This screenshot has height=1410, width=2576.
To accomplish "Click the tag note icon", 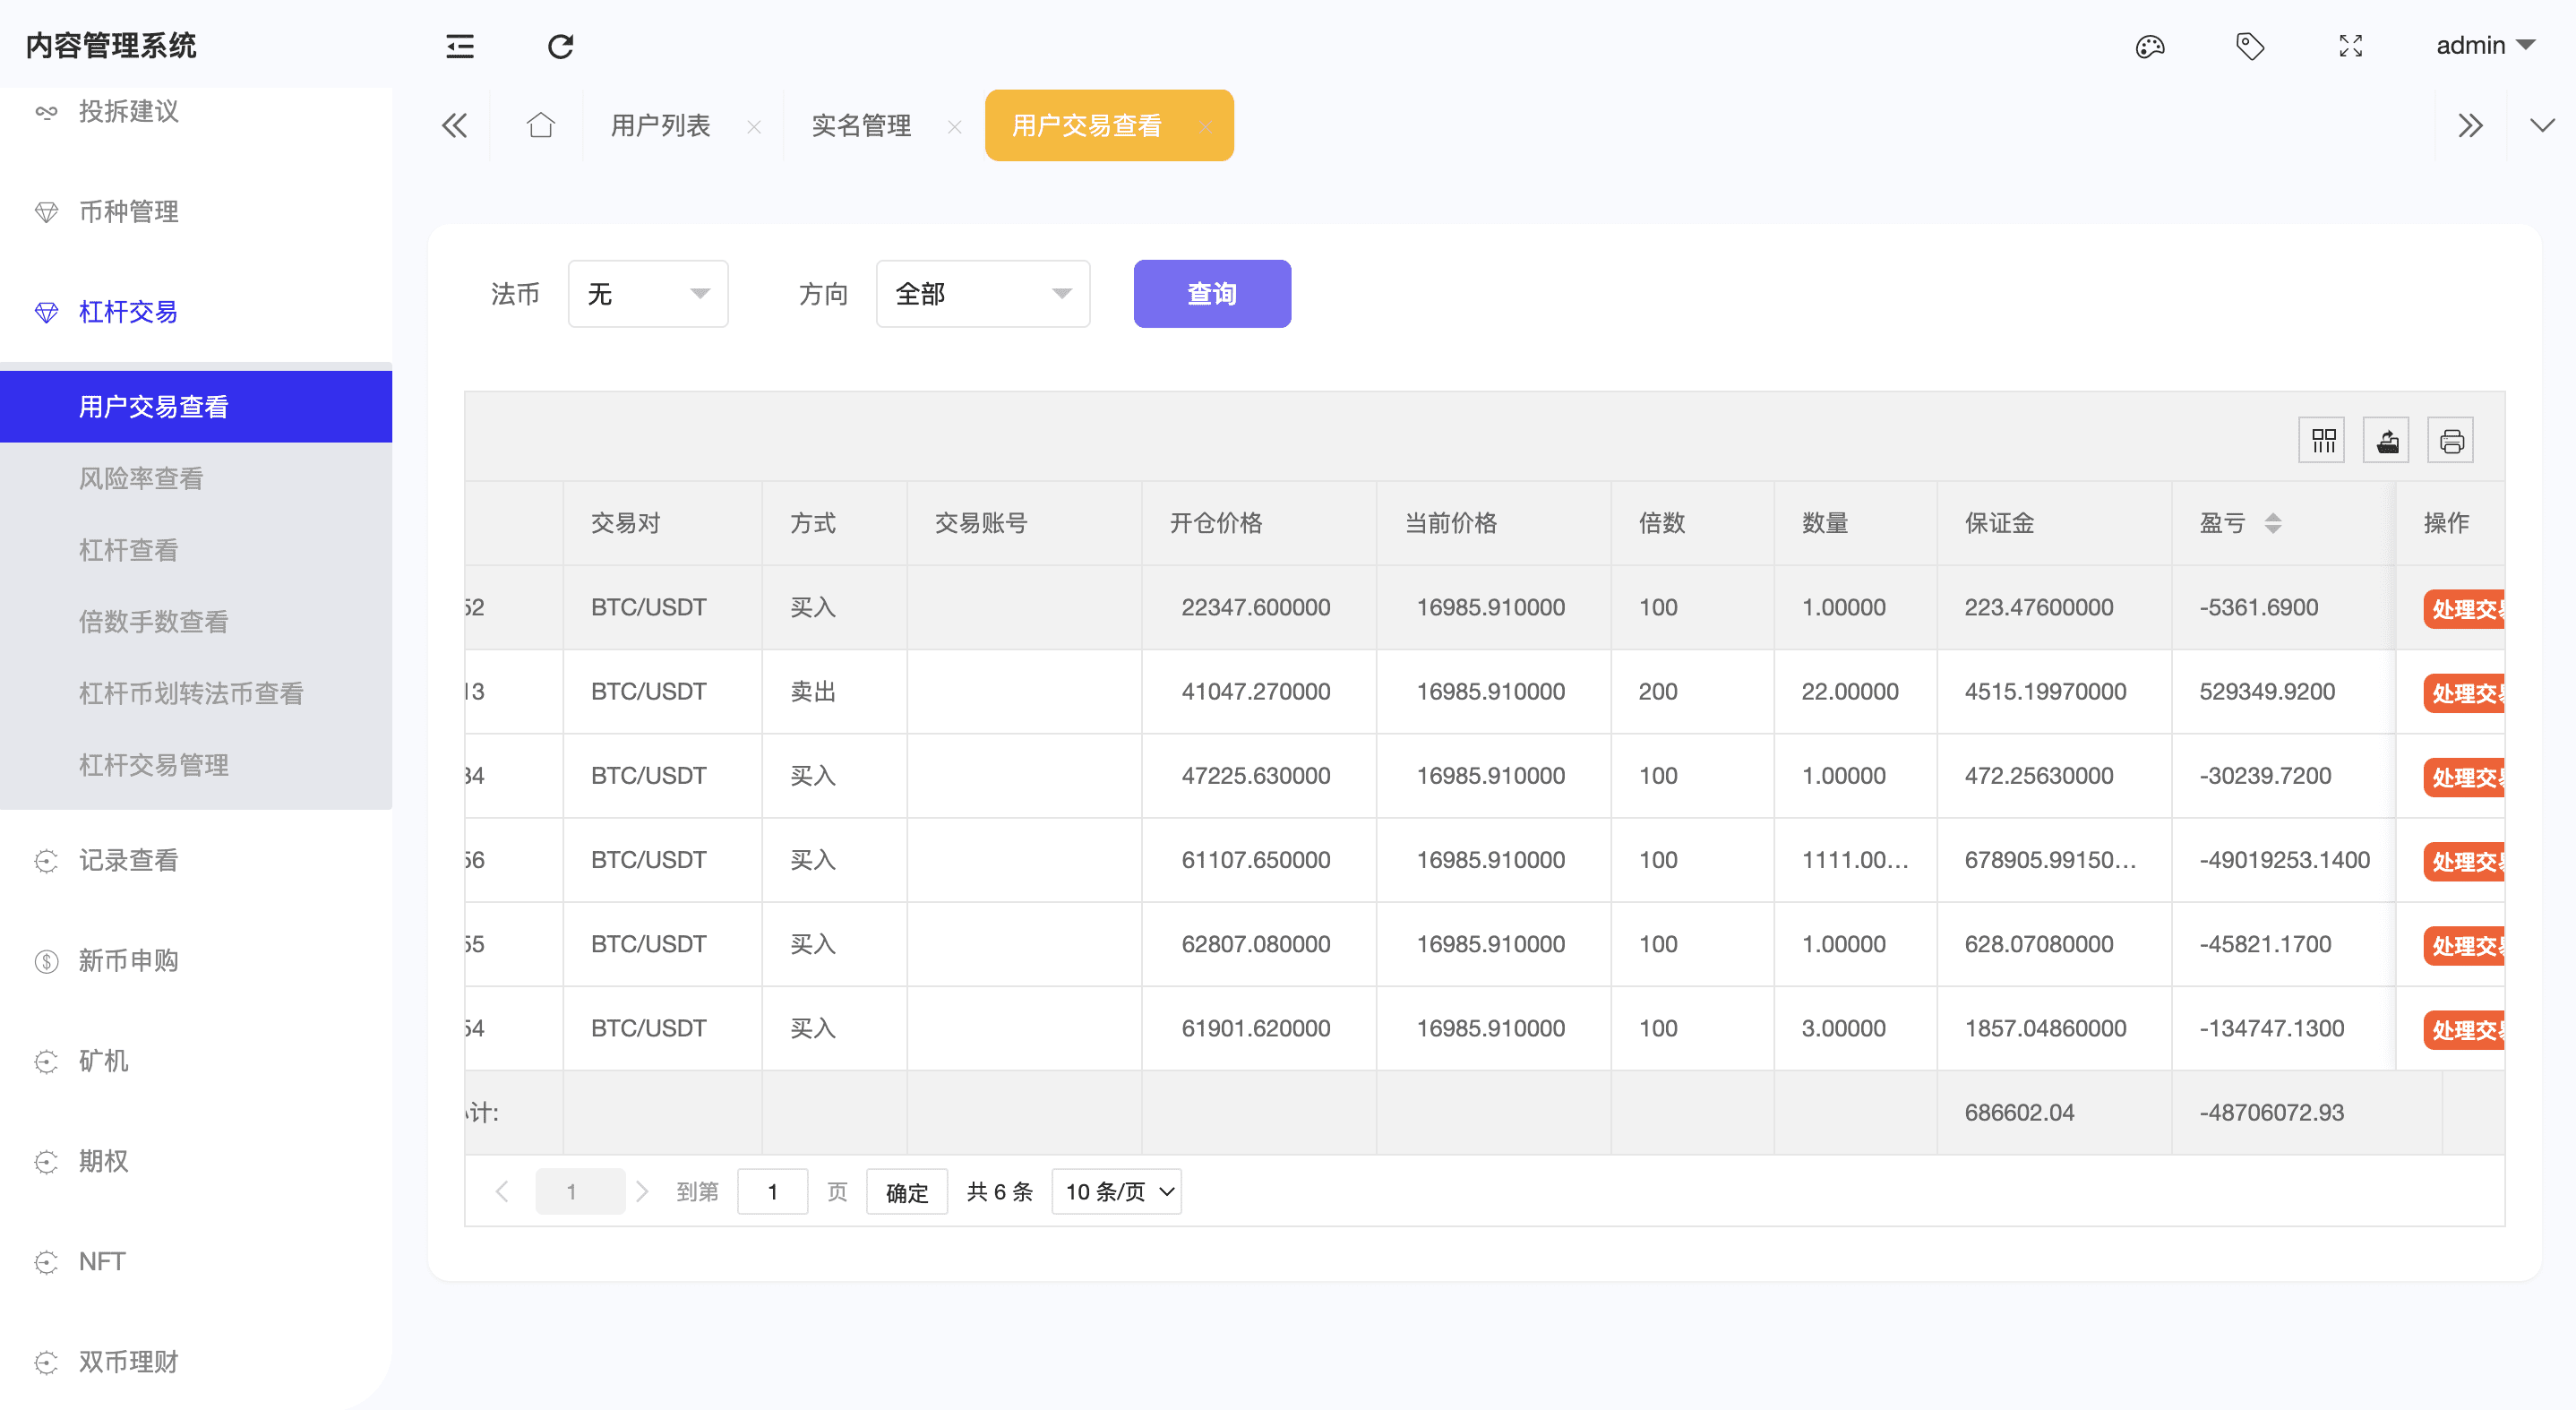I will [2249, 46].
